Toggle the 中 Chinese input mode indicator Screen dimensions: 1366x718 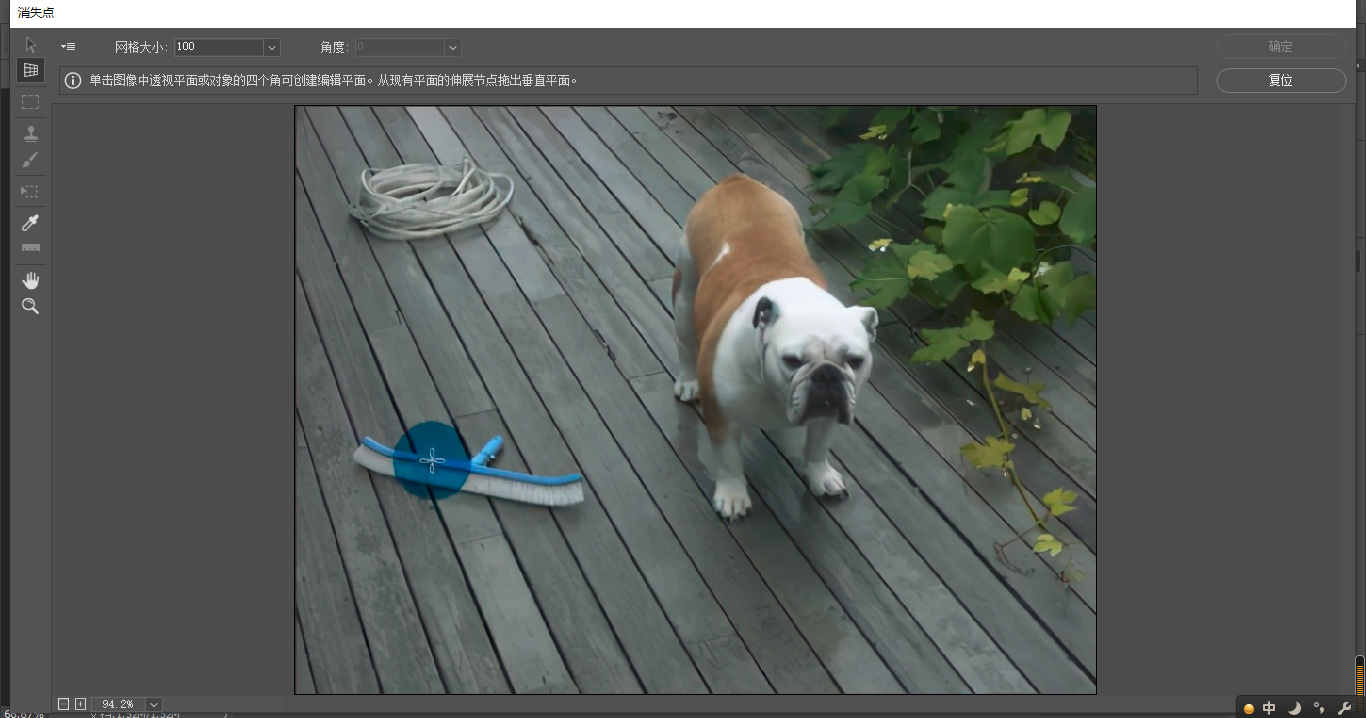point(1269,708)
